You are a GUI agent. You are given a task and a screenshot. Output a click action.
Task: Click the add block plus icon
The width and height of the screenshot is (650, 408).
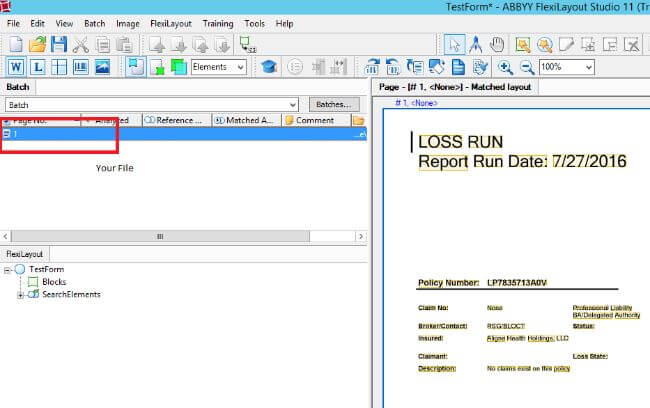pyautogui.click(x=588, y=44)
